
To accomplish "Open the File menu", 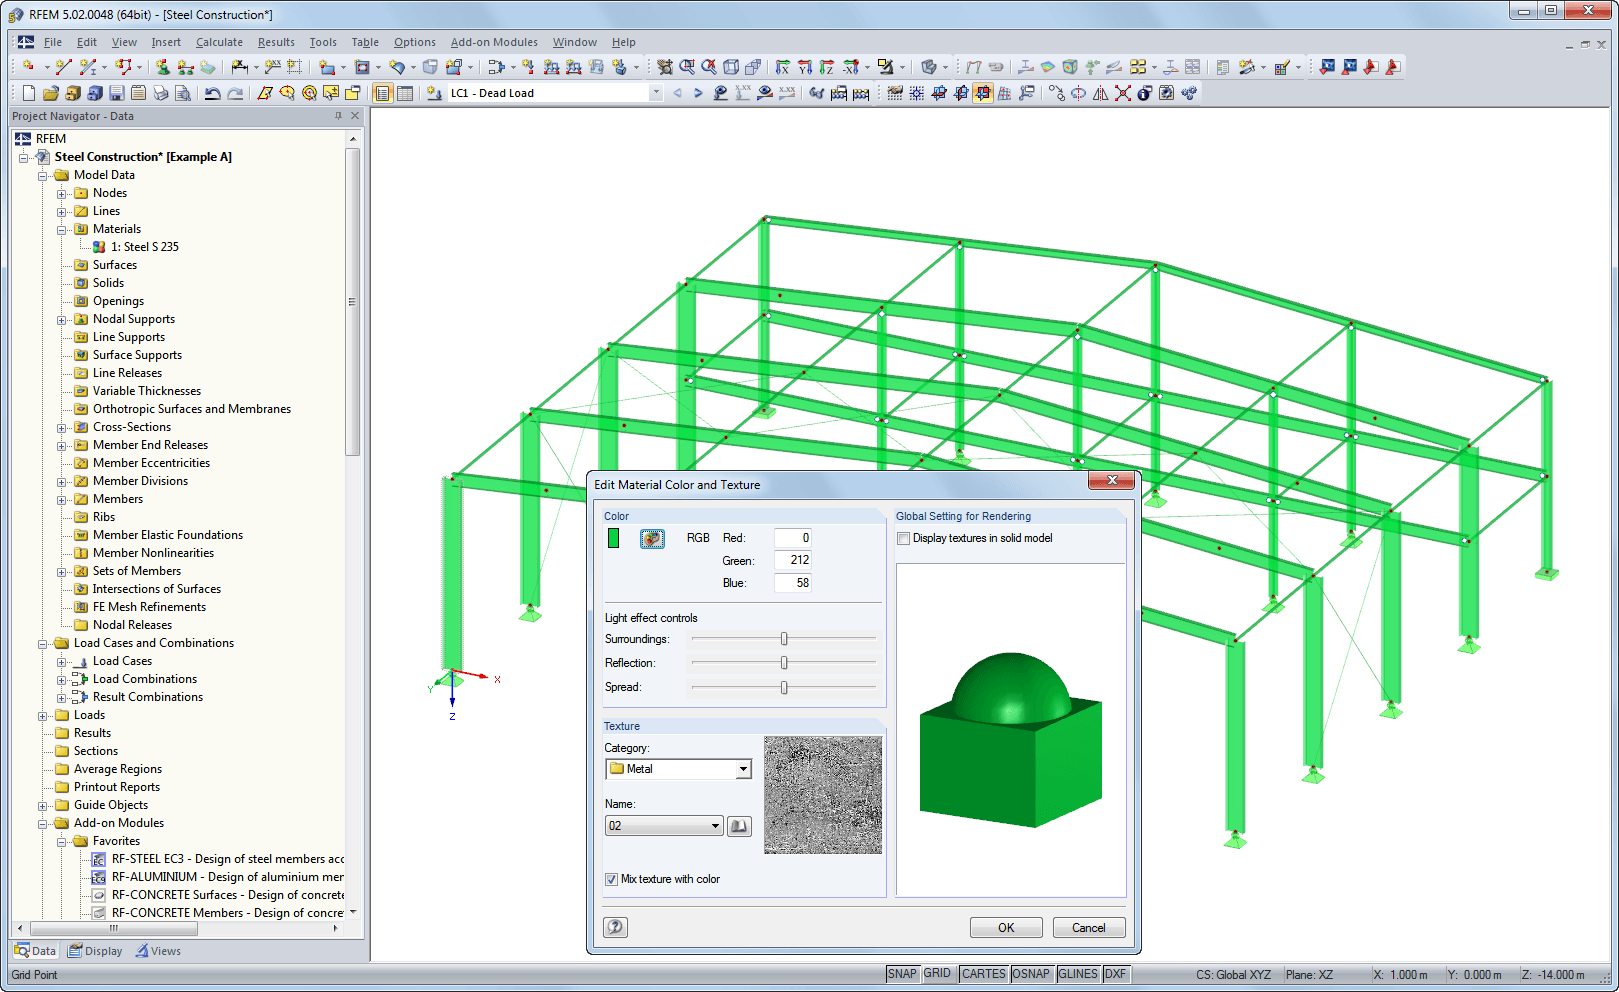I will click(53, 42).
